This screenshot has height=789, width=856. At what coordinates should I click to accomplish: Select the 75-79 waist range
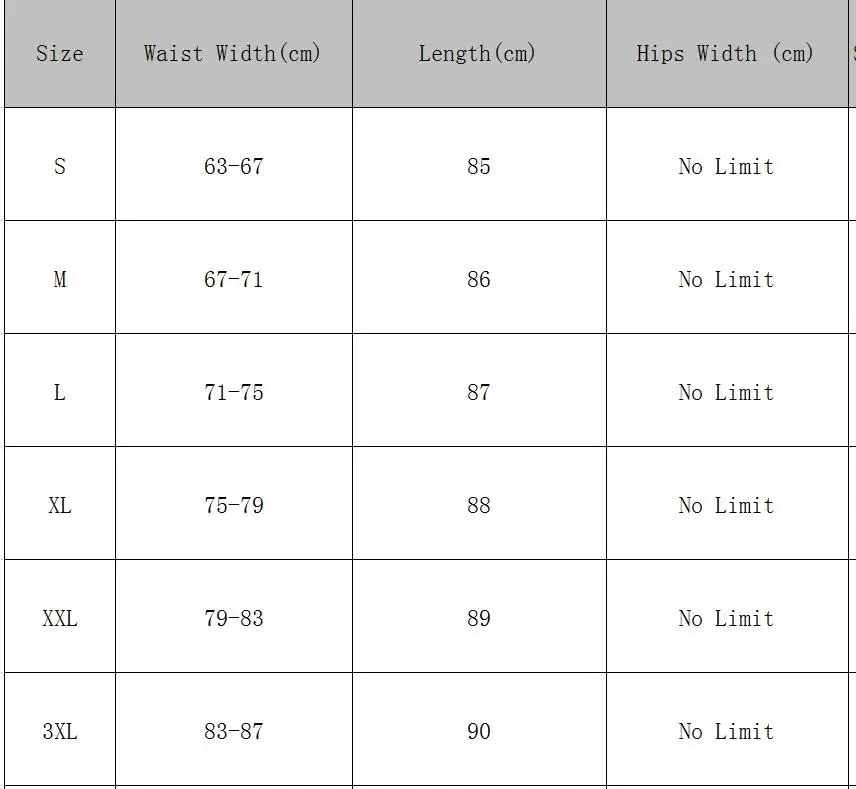(234, 505)
